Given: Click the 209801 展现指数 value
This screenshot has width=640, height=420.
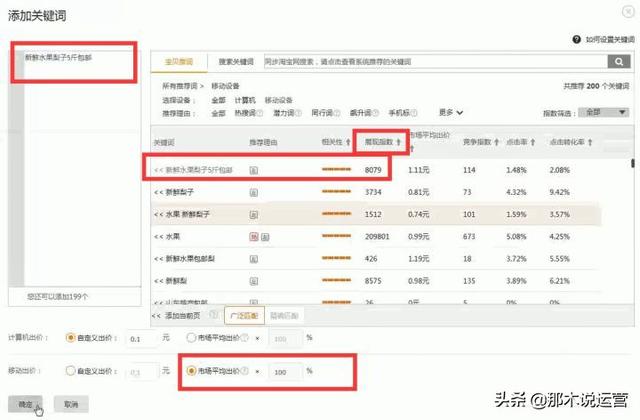Looking at the screenshot, I should (377, 236).
